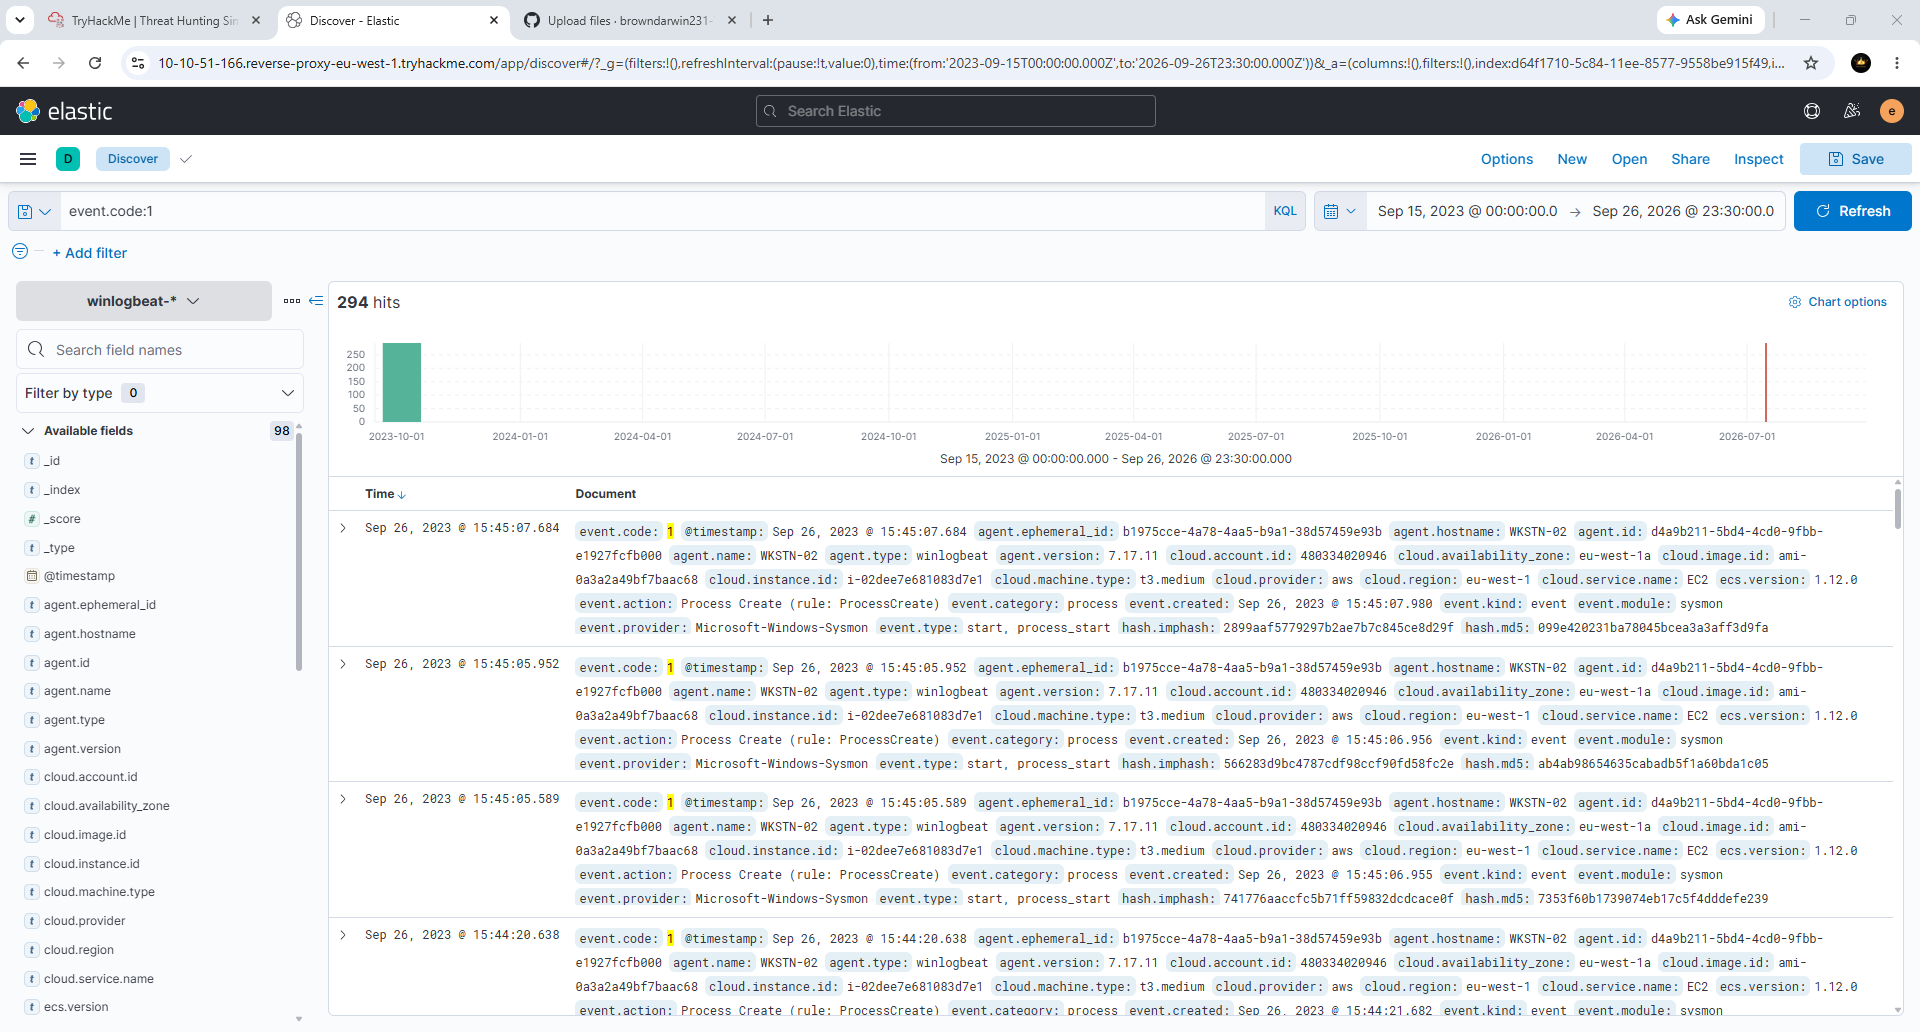Open the Options menu

pos(1506,159)
